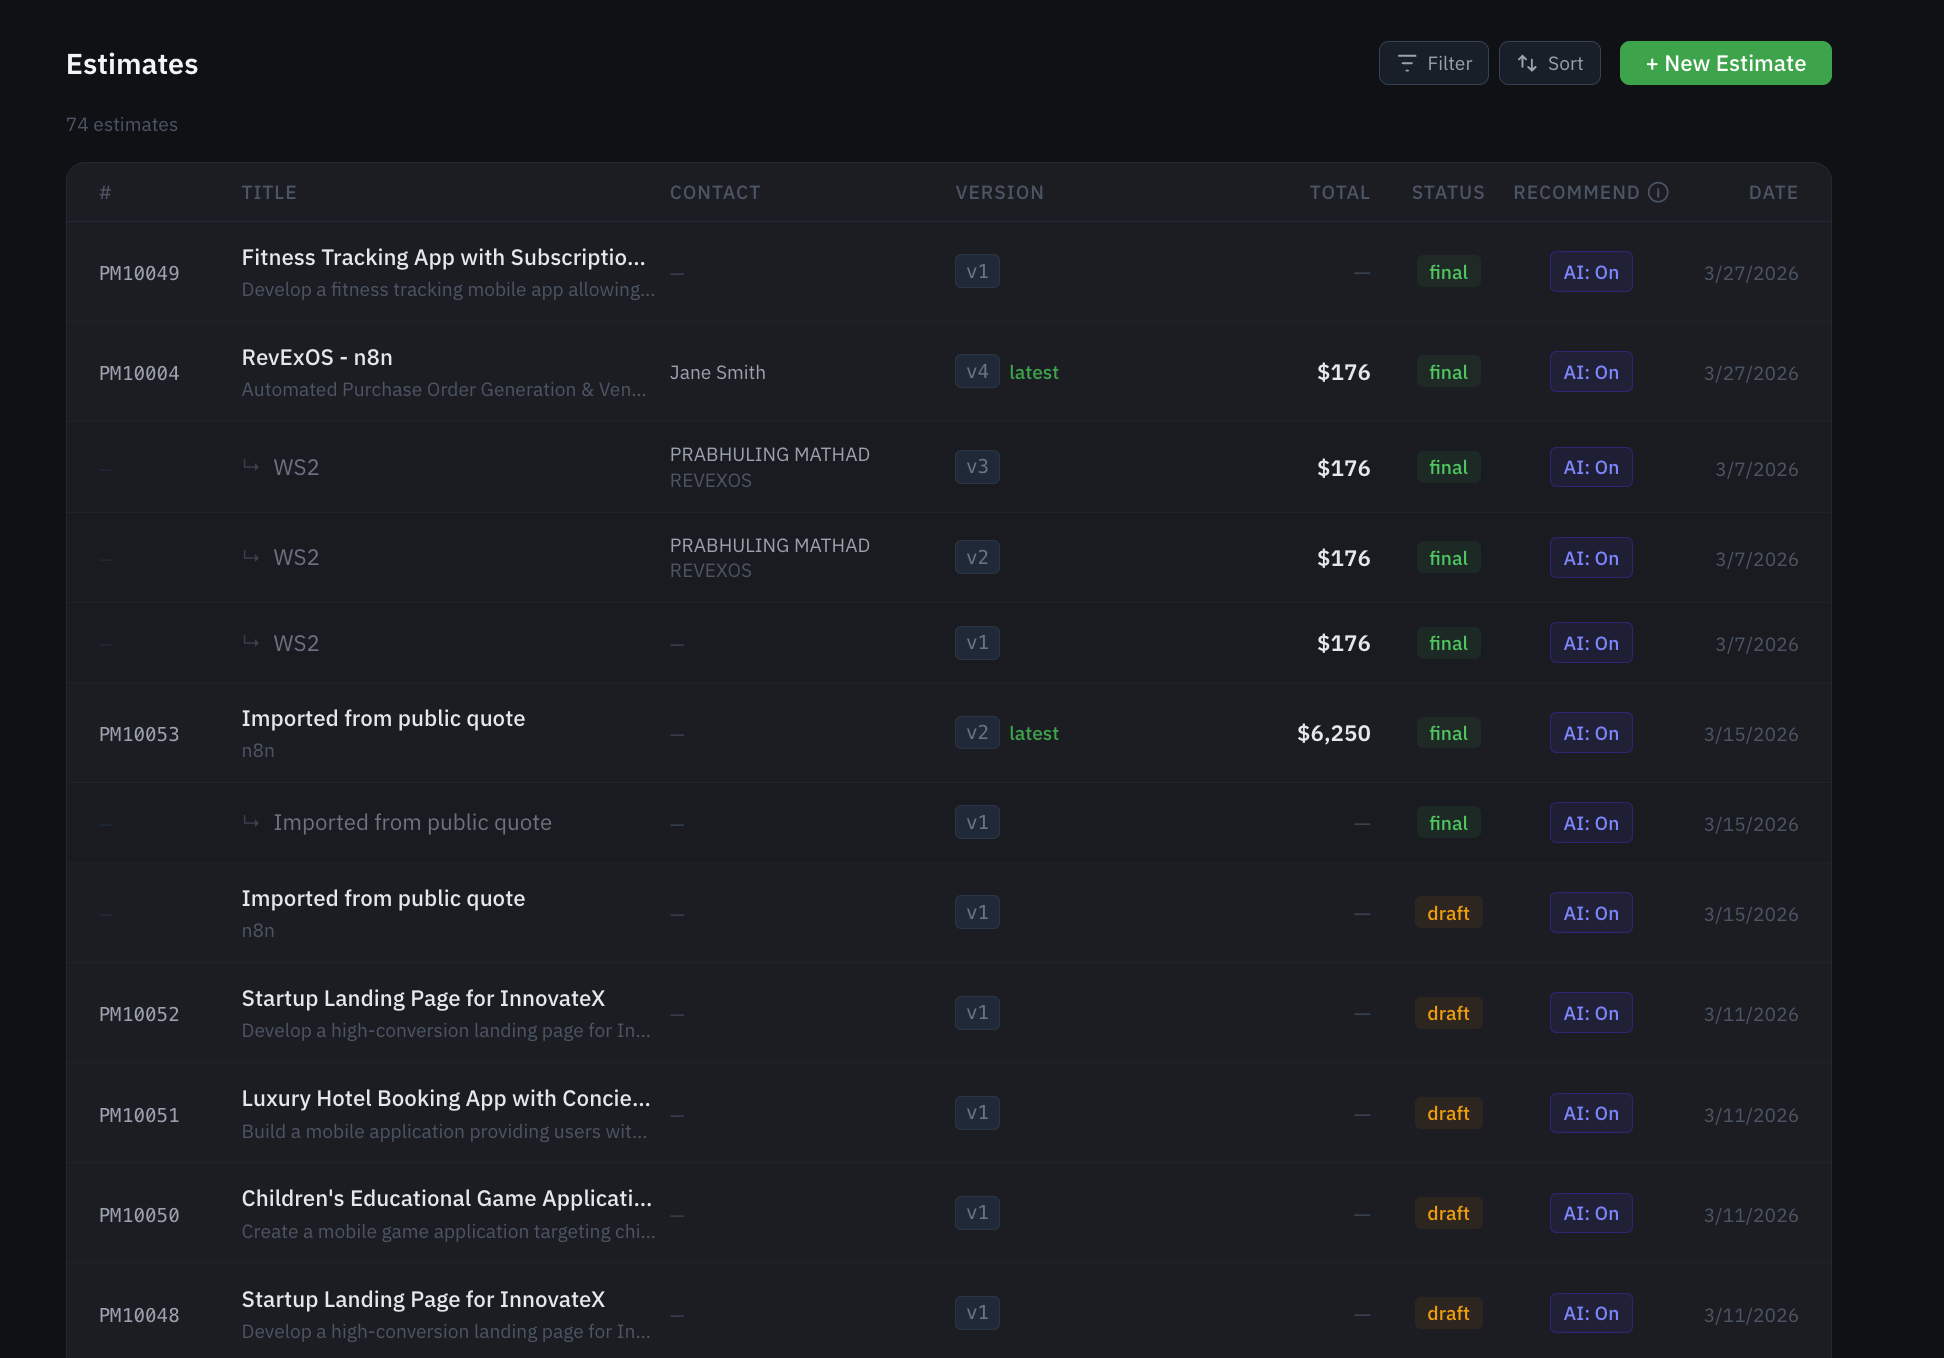Click arrow icon beside indented Imported from public quote
Screen dimensions: 1944x1358
click(251, 822)
